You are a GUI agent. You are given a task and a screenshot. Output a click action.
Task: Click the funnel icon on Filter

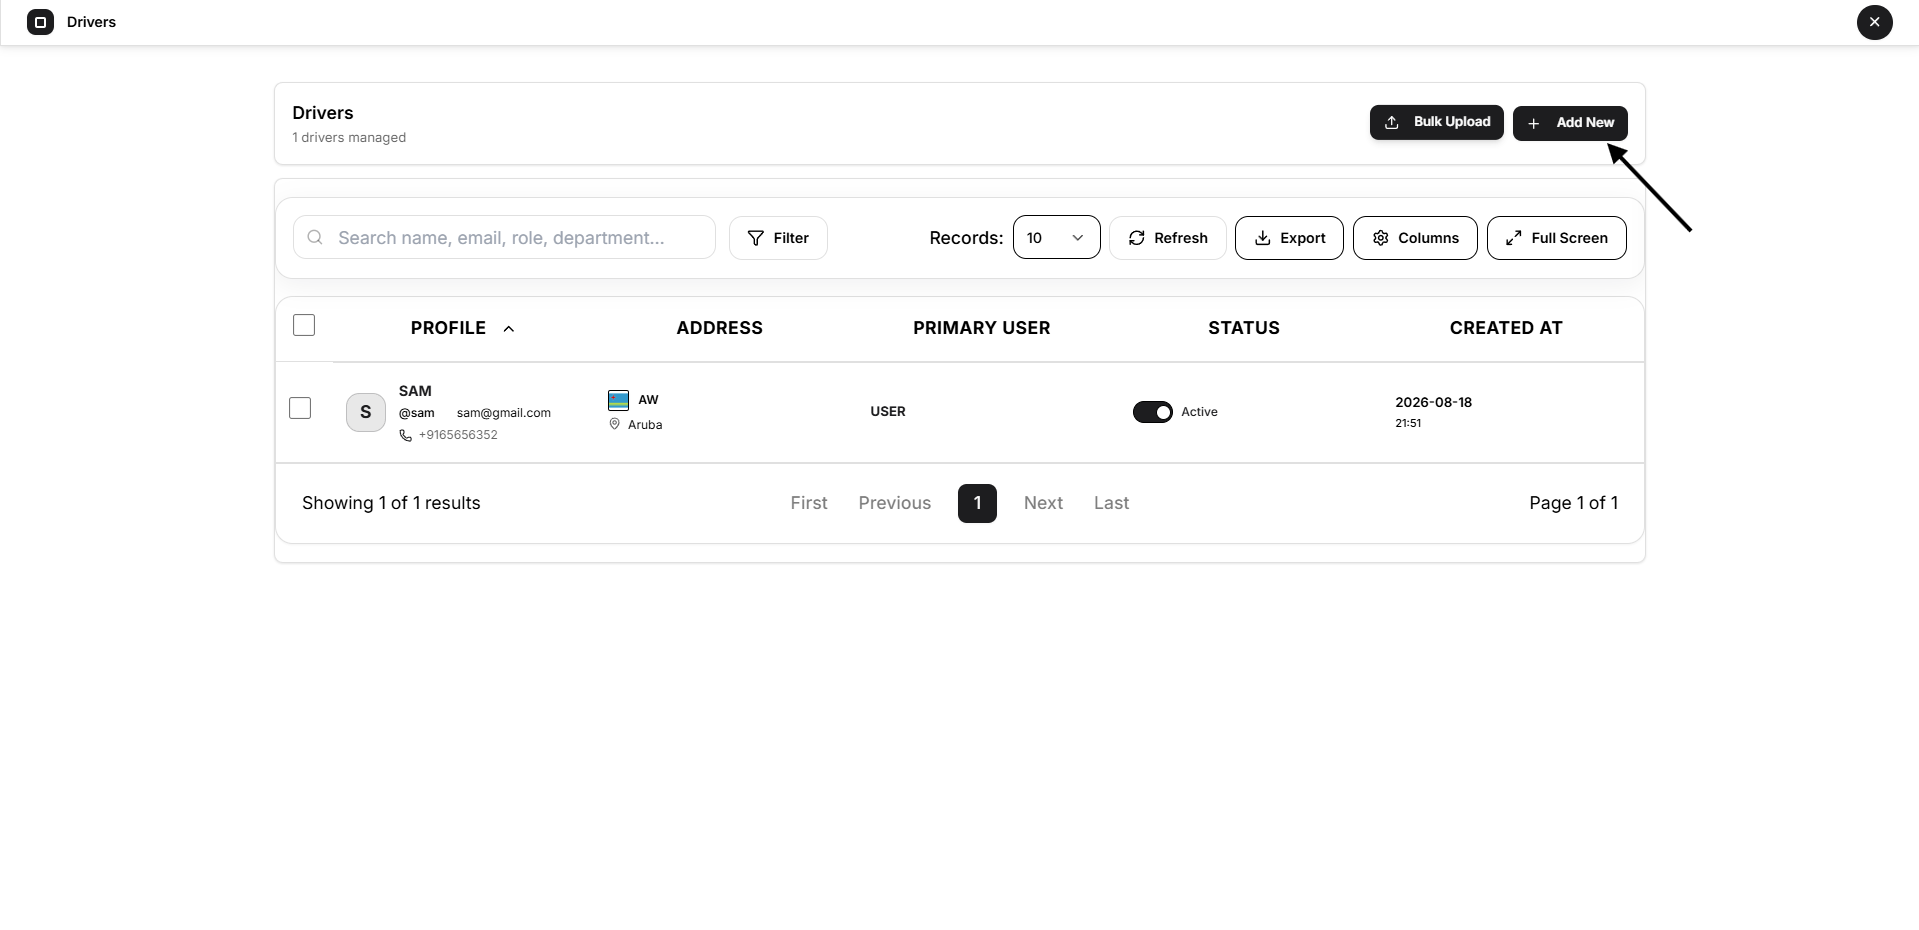[756, 238]
